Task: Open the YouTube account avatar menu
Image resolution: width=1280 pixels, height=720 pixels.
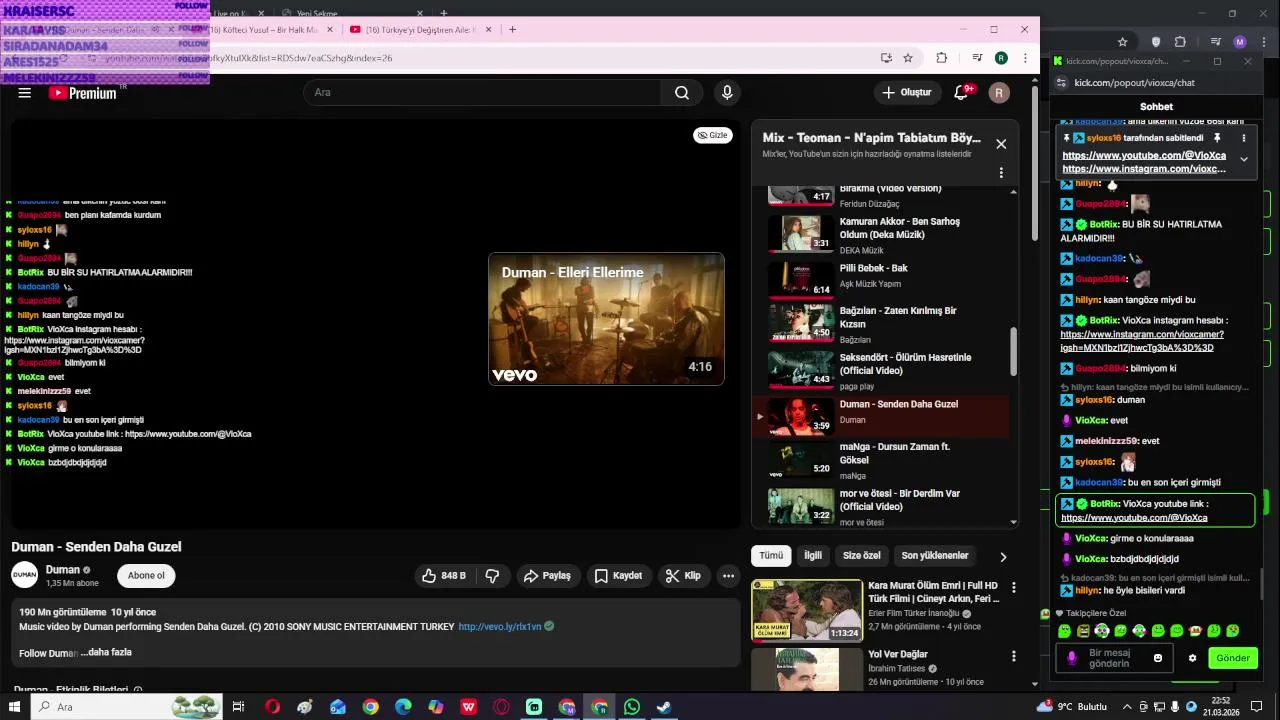Action: pos(999,93)
